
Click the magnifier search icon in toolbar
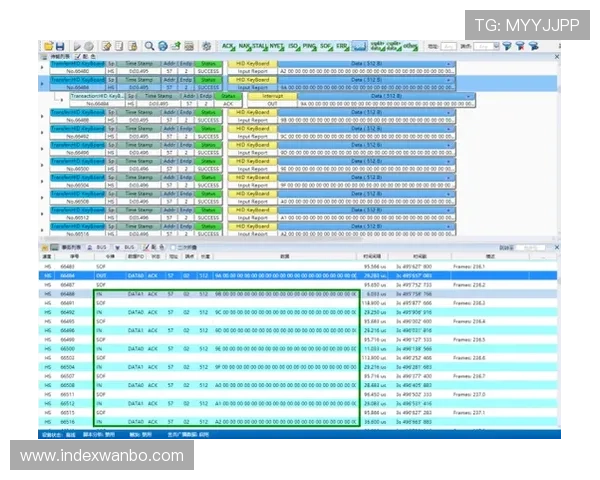(x=149, y=47)
